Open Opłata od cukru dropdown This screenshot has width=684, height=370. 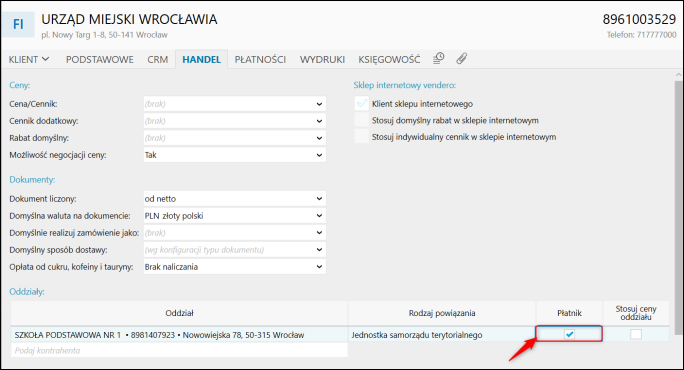(235, 267)
